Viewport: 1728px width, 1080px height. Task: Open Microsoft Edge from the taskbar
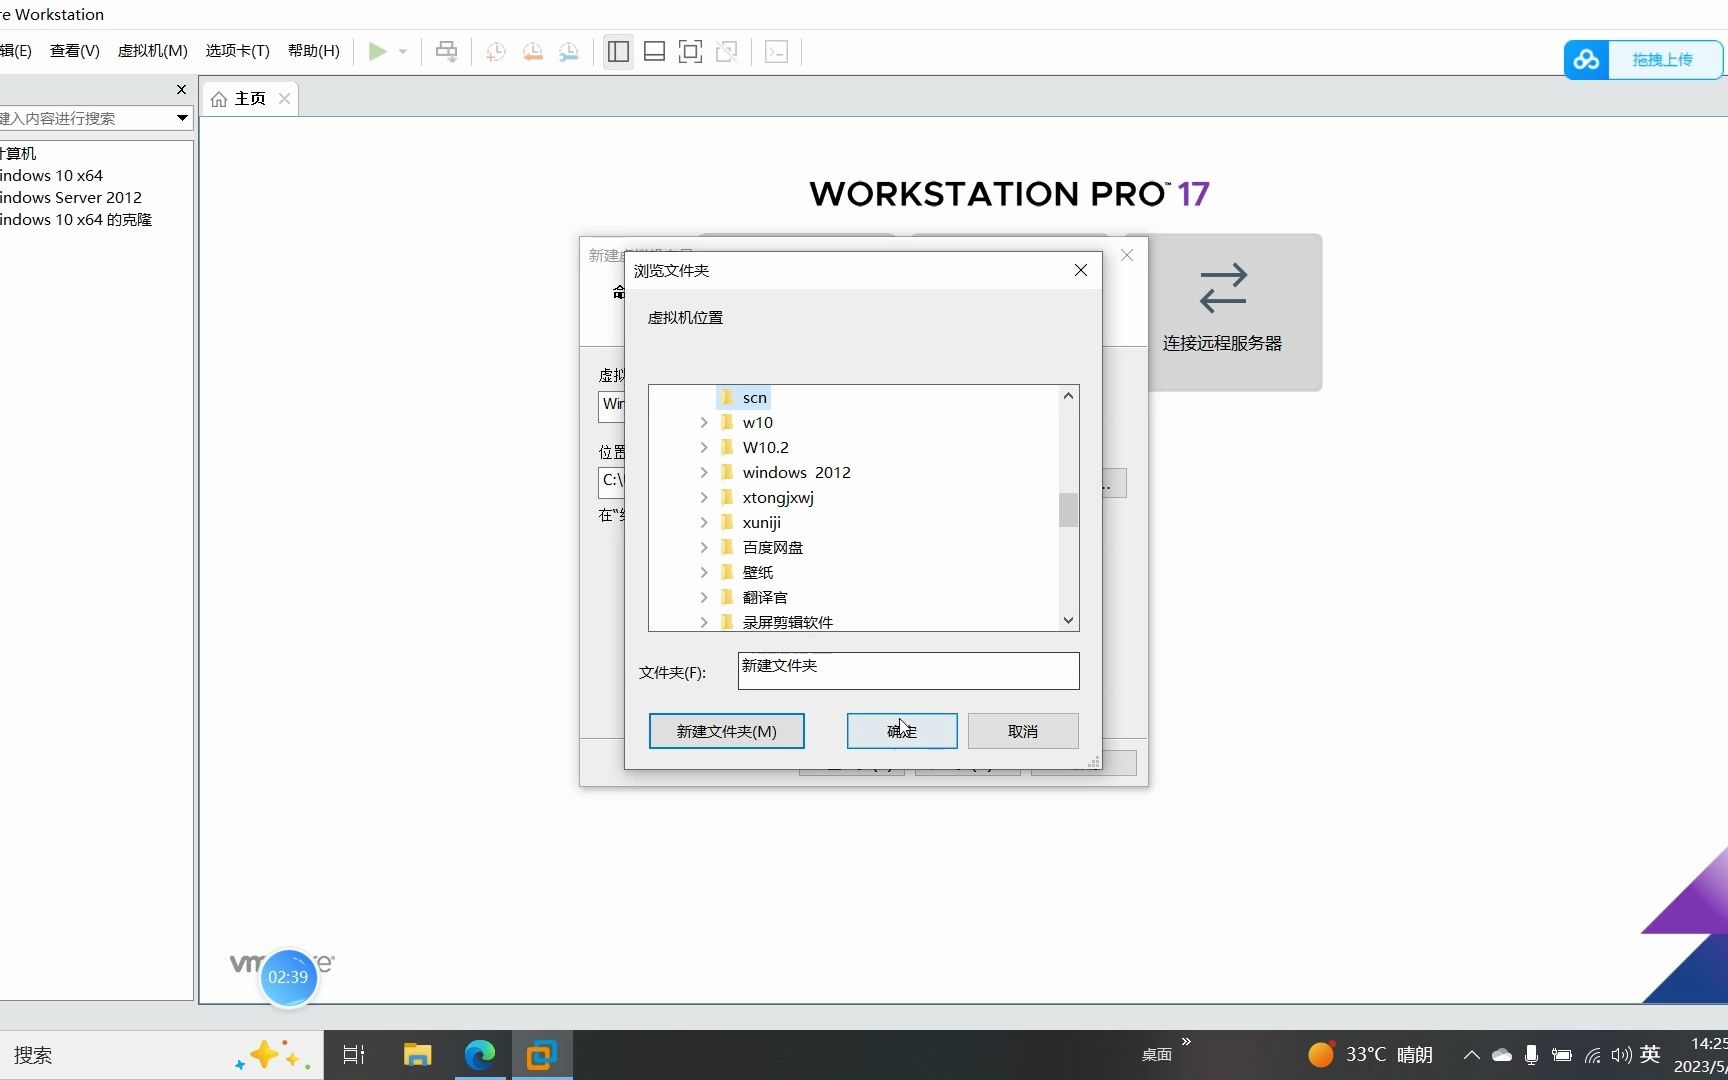tap(480, 1055)
